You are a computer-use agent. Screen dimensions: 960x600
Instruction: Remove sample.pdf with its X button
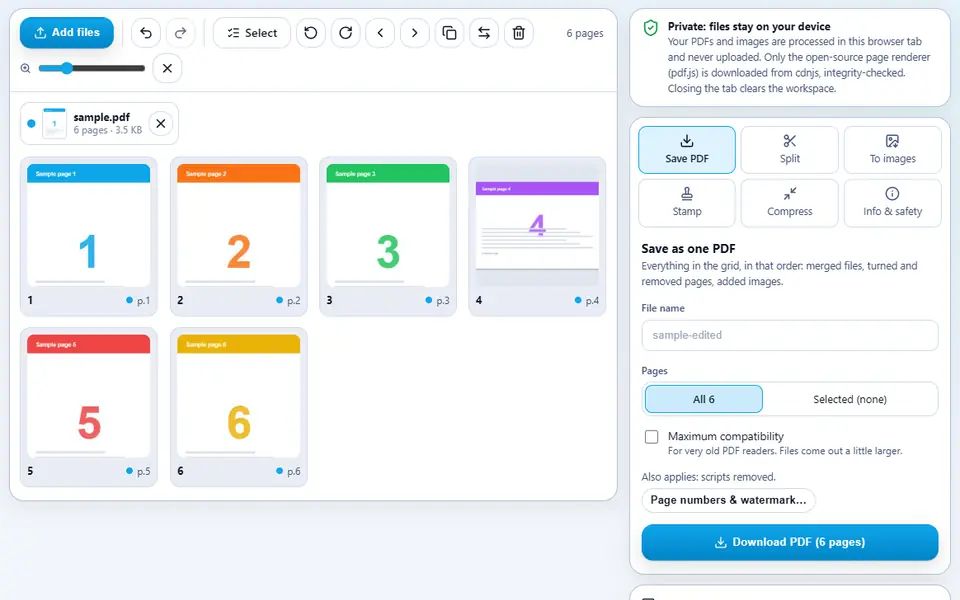coord(160,123)
